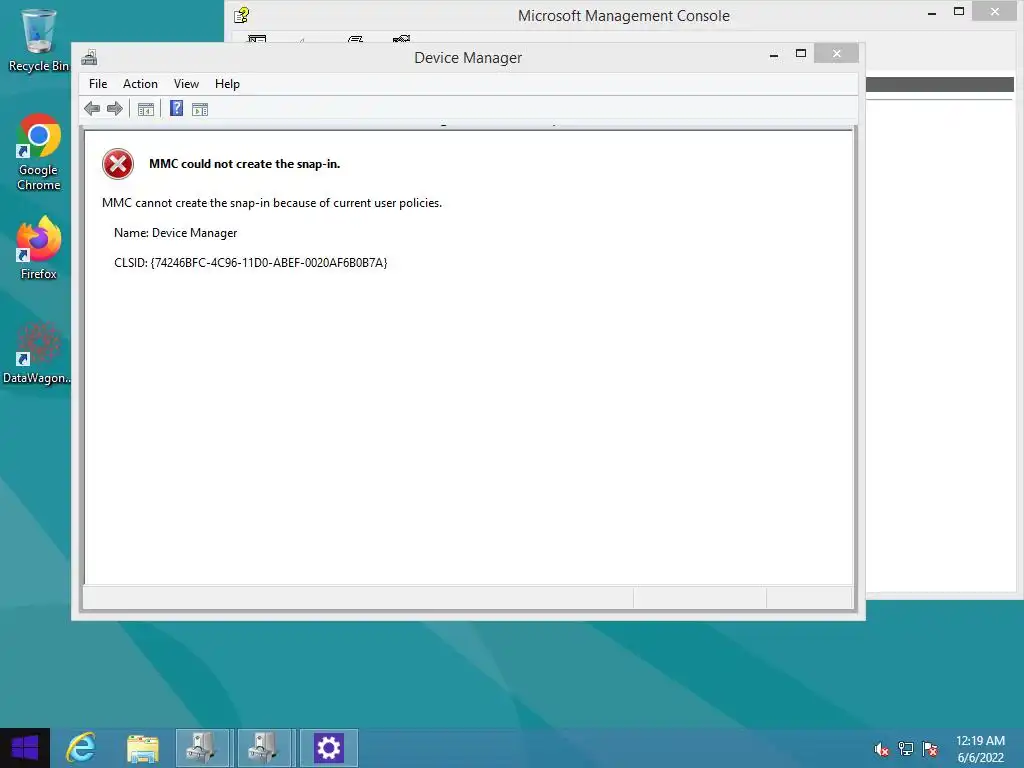Switch to first management console taskbar item
Screen dimensions: 1024x768
[202, 748]
